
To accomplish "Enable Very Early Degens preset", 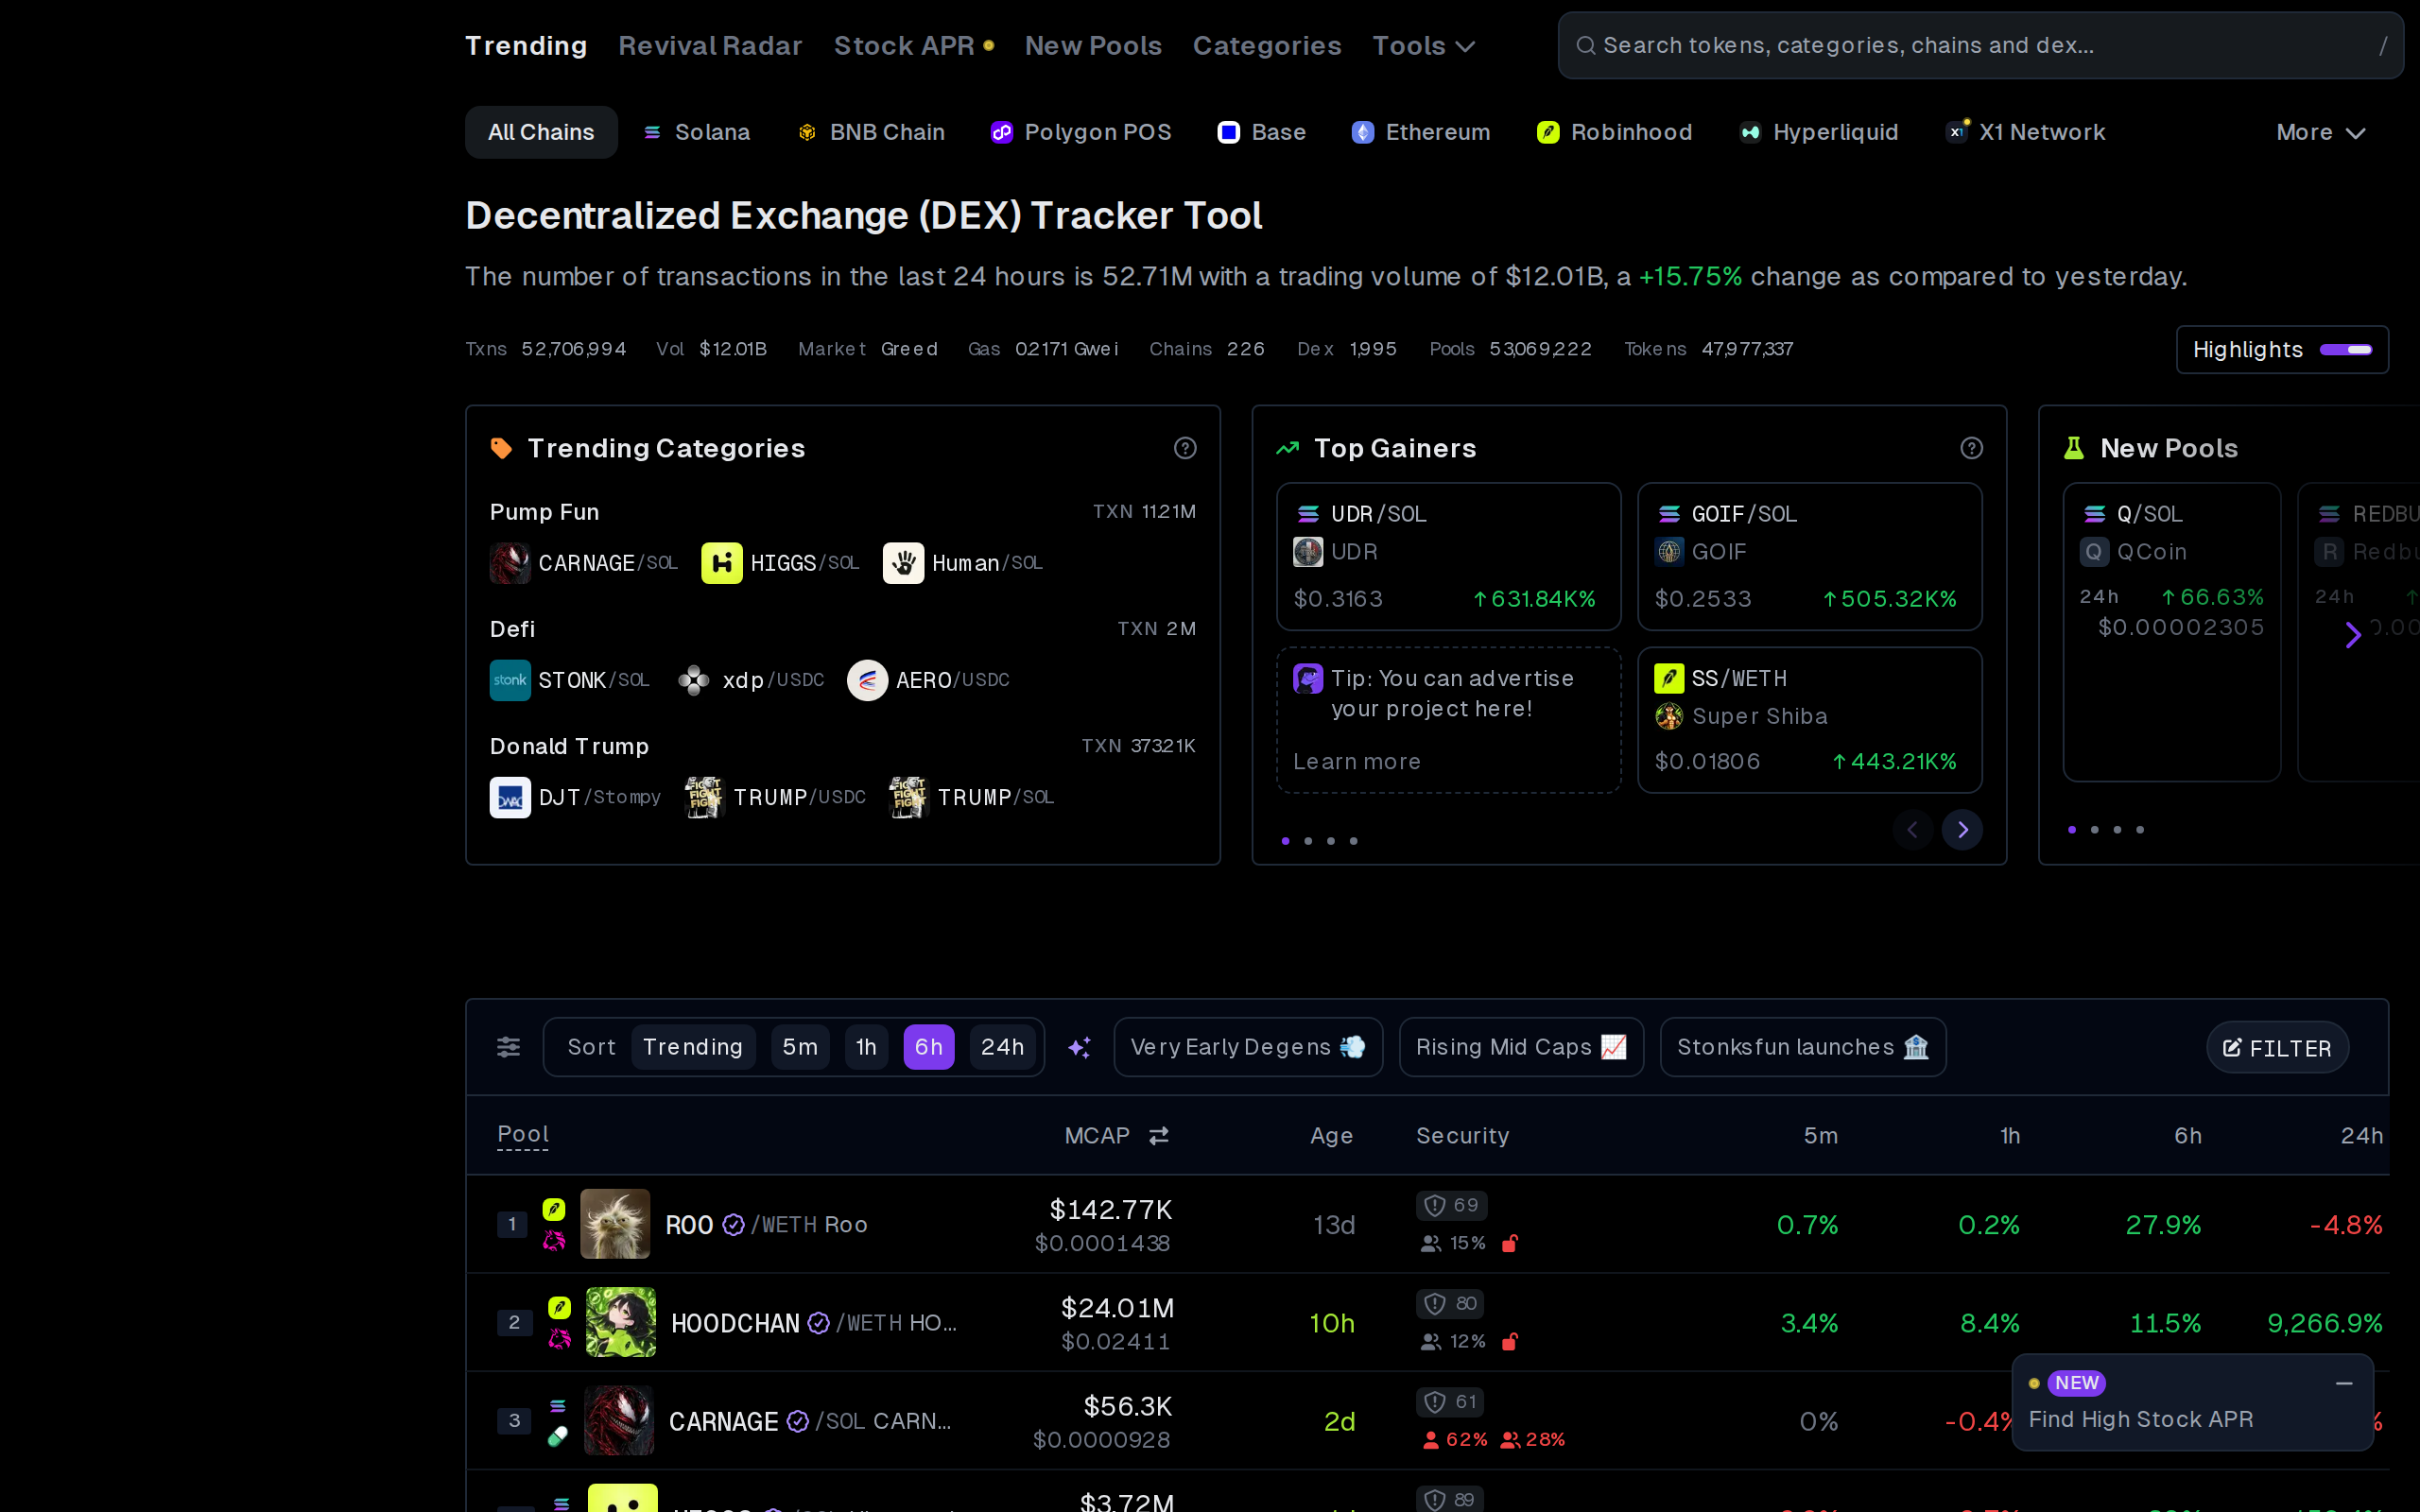I will [1247, 1047].
